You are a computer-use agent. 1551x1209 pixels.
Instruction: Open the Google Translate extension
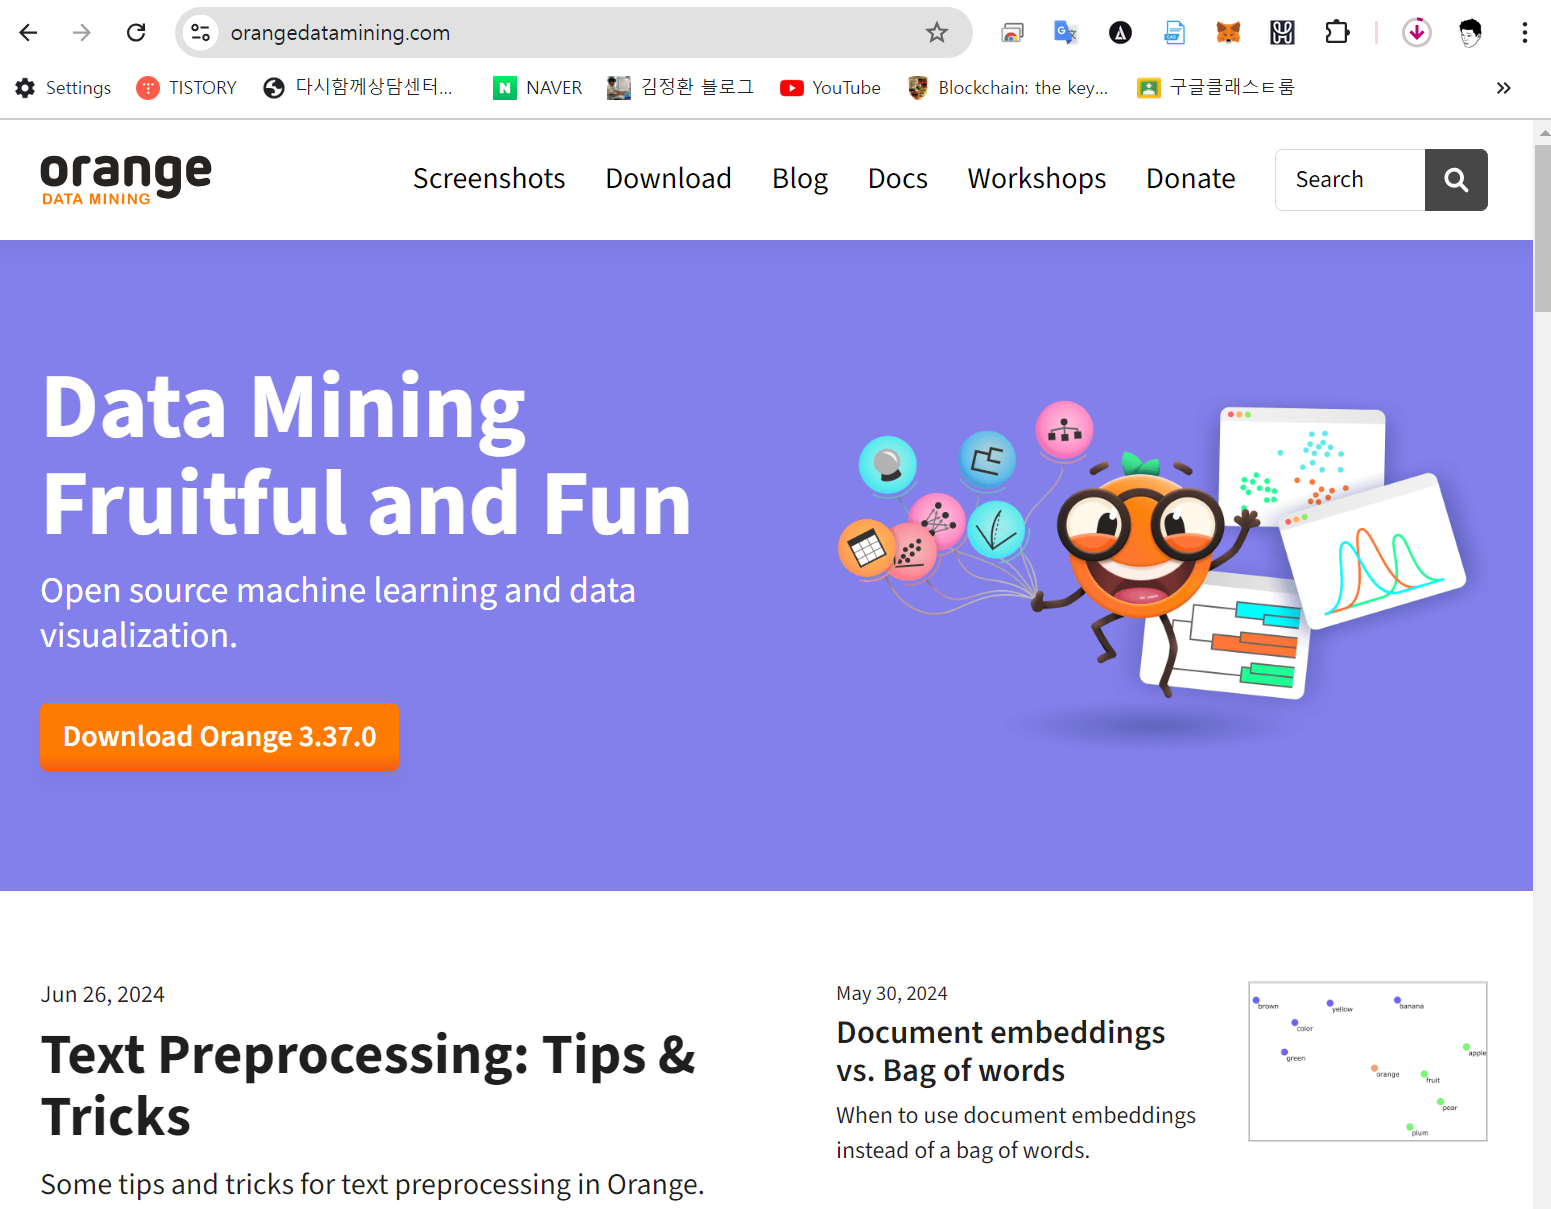pyautogui.click(x=1066, y=33)
